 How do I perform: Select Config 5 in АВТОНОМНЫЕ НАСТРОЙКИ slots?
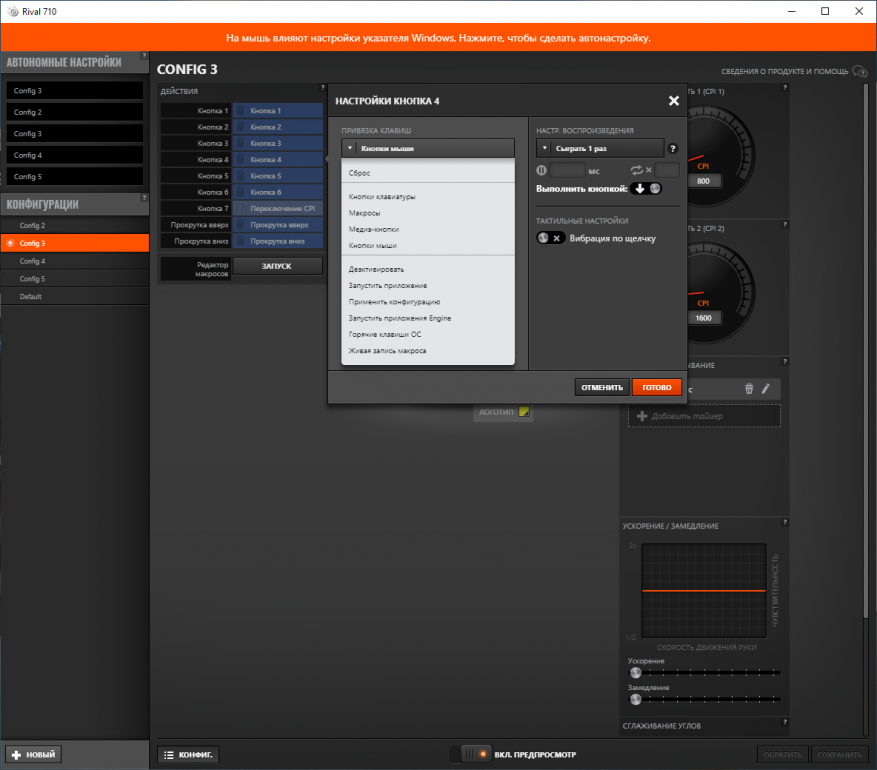pyautogui.click(x=75, y=176)
